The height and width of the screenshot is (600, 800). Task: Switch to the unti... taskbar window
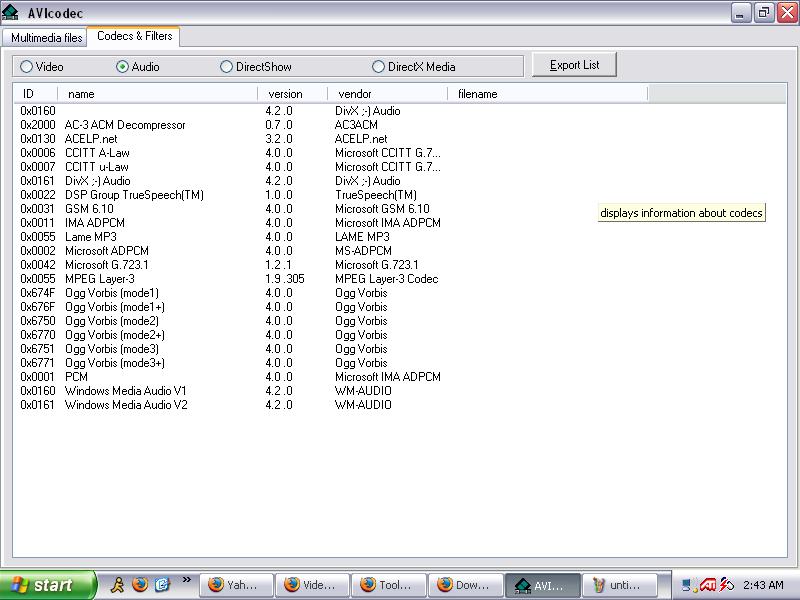coord(618,585)
